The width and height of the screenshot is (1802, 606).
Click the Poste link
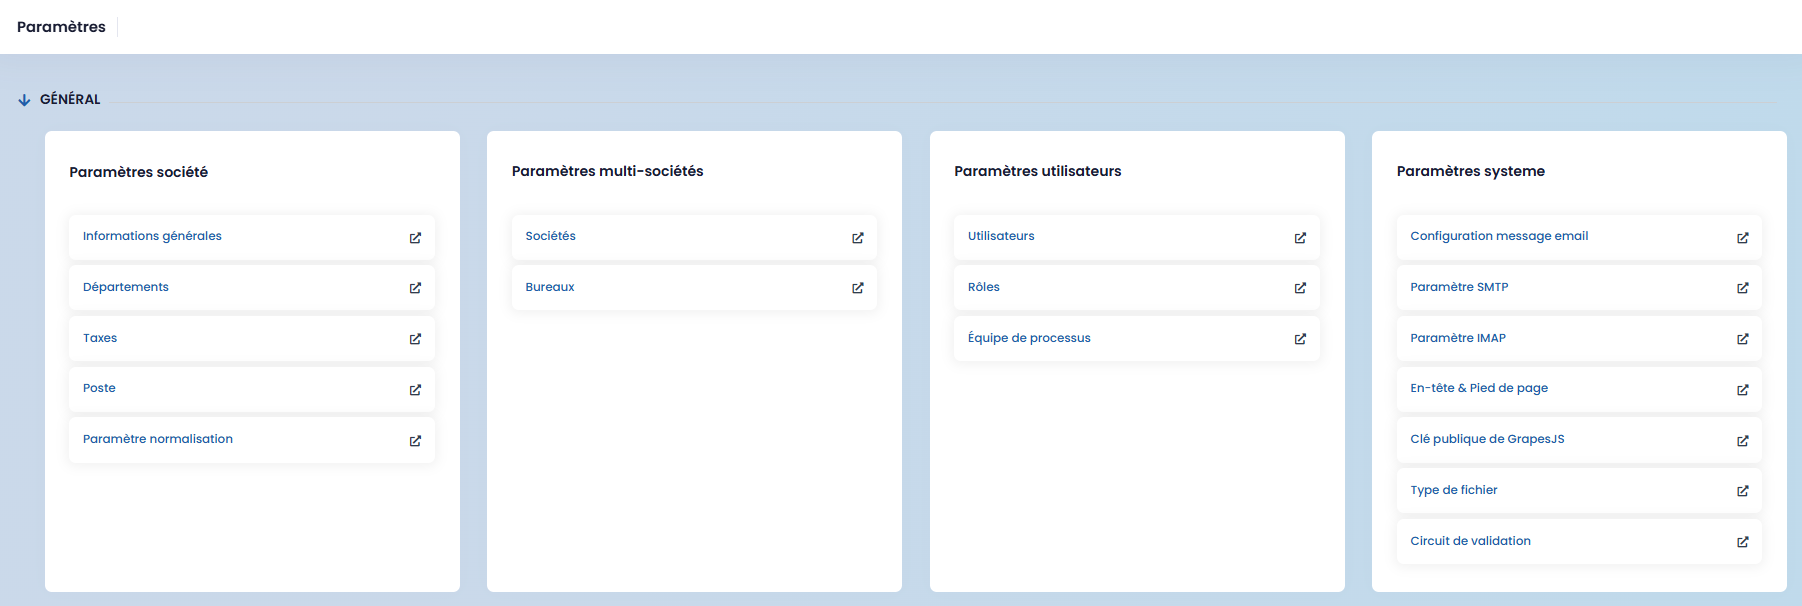click(x=99, y=388)
